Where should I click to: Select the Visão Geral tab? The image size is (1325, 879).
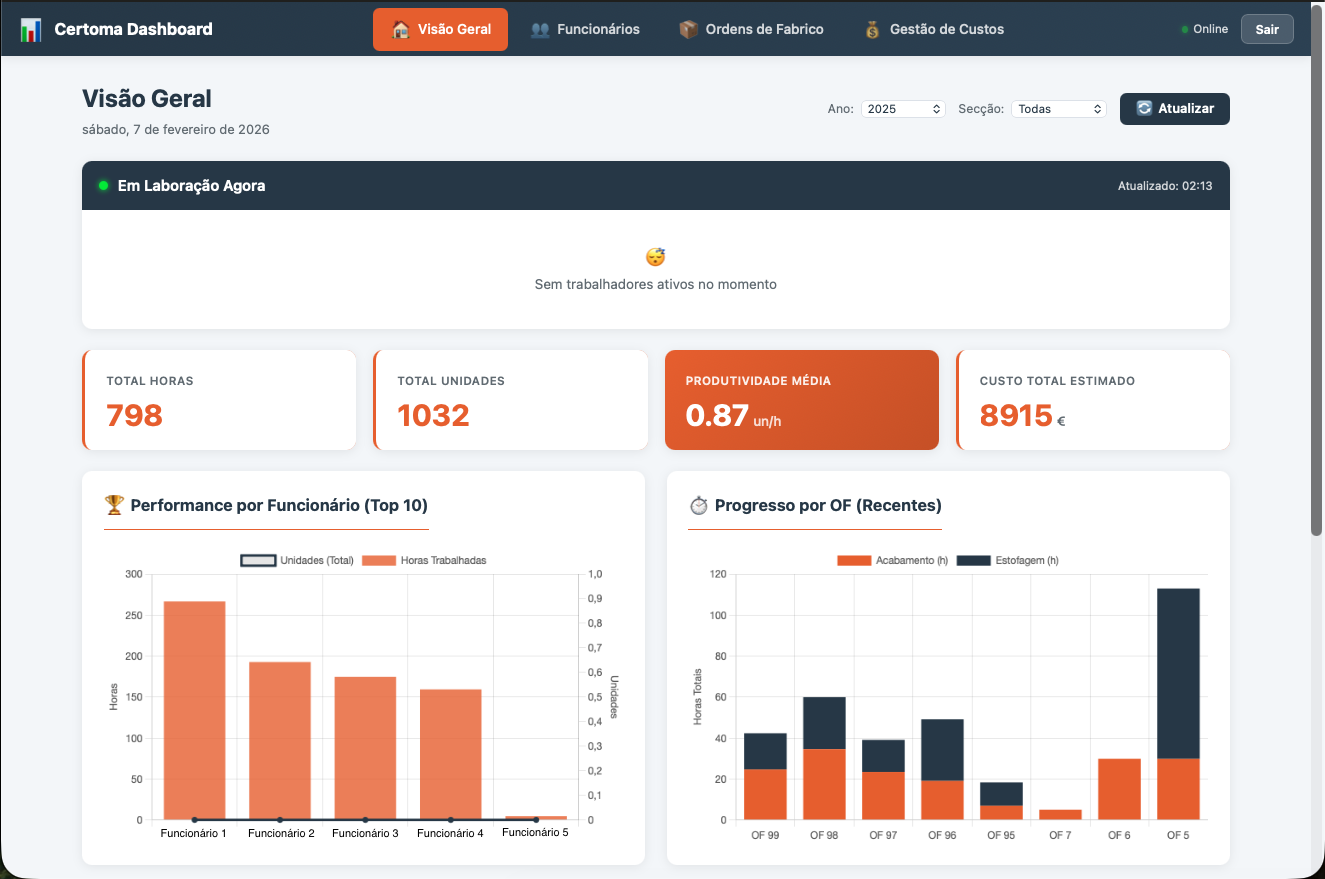440,29
